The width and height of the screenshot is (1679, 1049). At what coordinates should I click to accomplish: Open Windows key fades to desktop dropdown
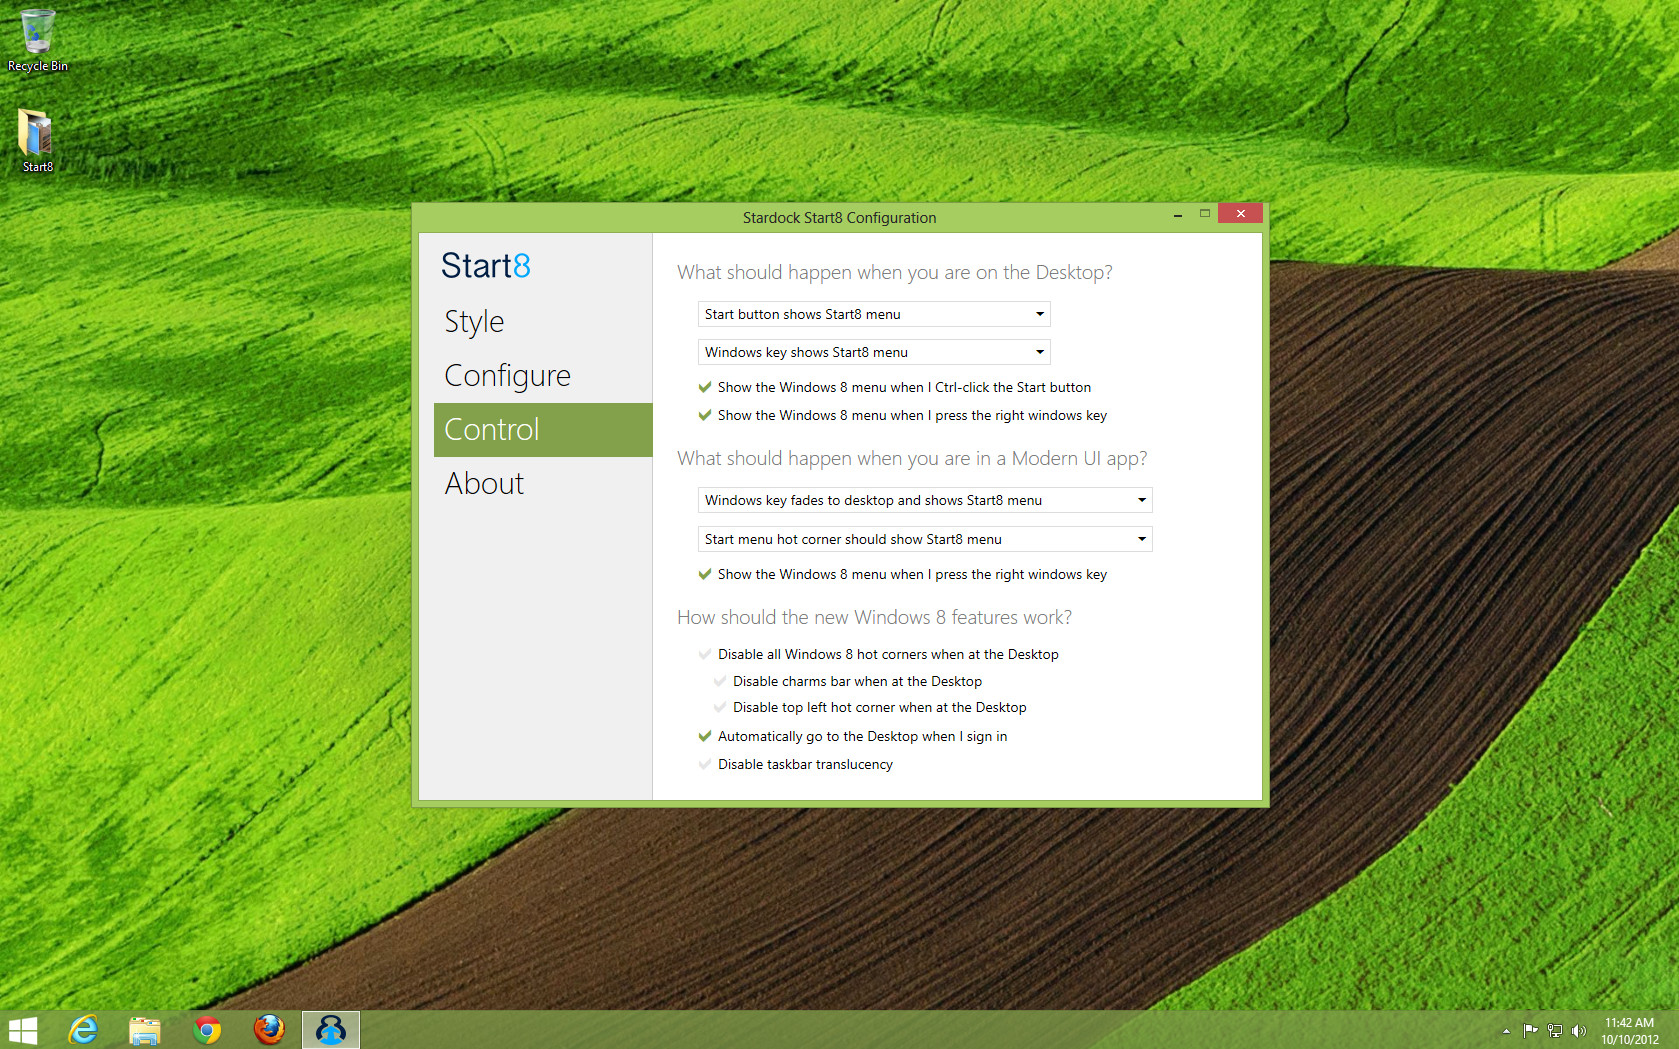(x=925, y=500)
